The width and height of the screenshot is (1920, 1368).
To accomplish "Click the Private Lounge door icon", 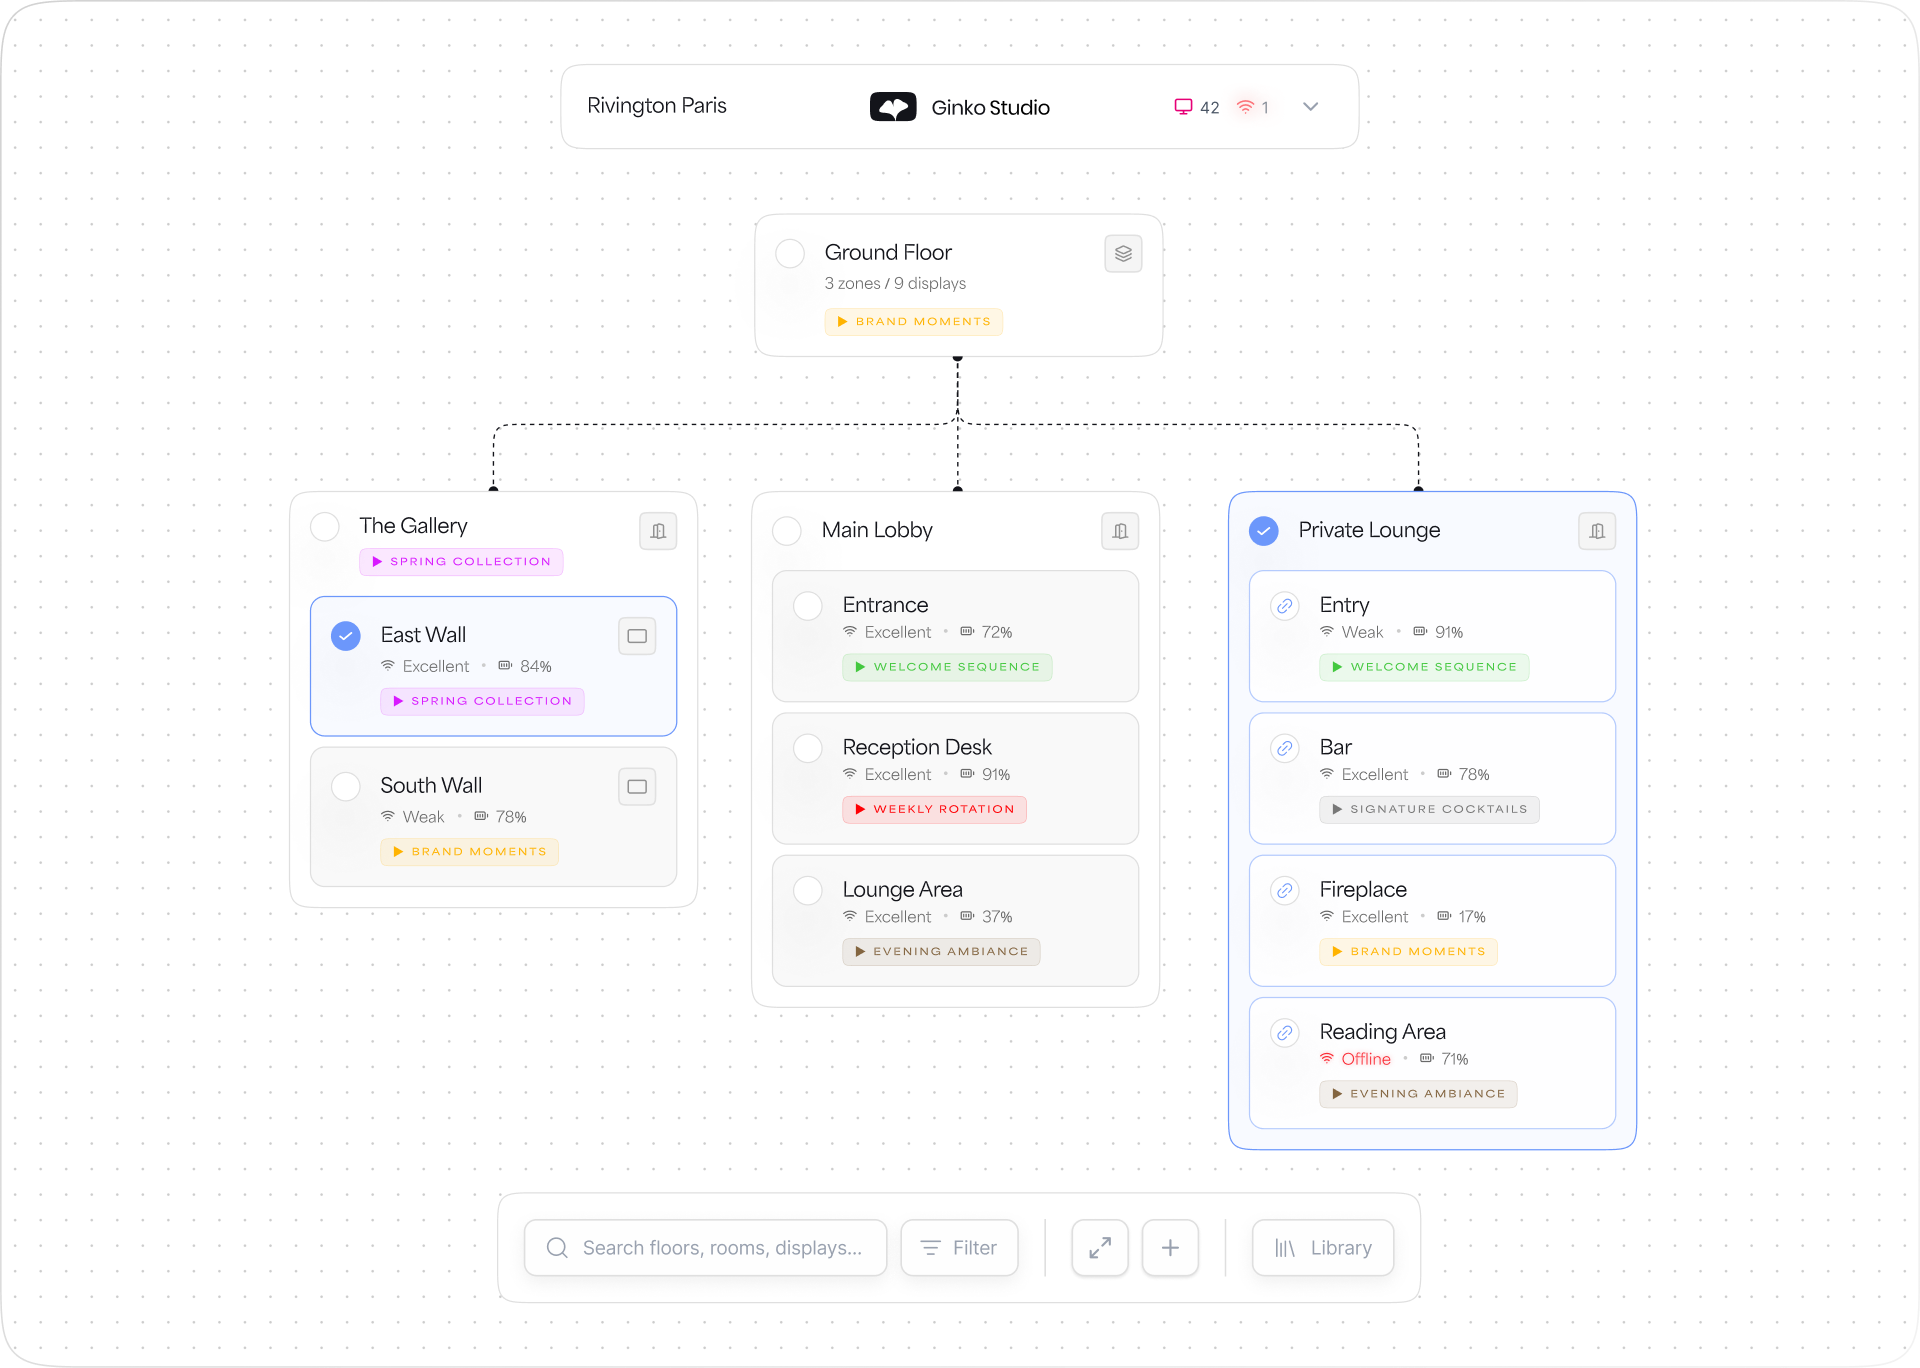I will (x=1597, y=531).
